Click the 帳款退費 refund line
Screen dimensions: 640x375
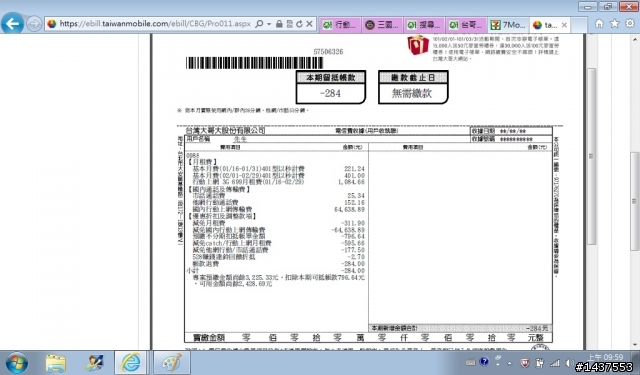pos(205,264)
